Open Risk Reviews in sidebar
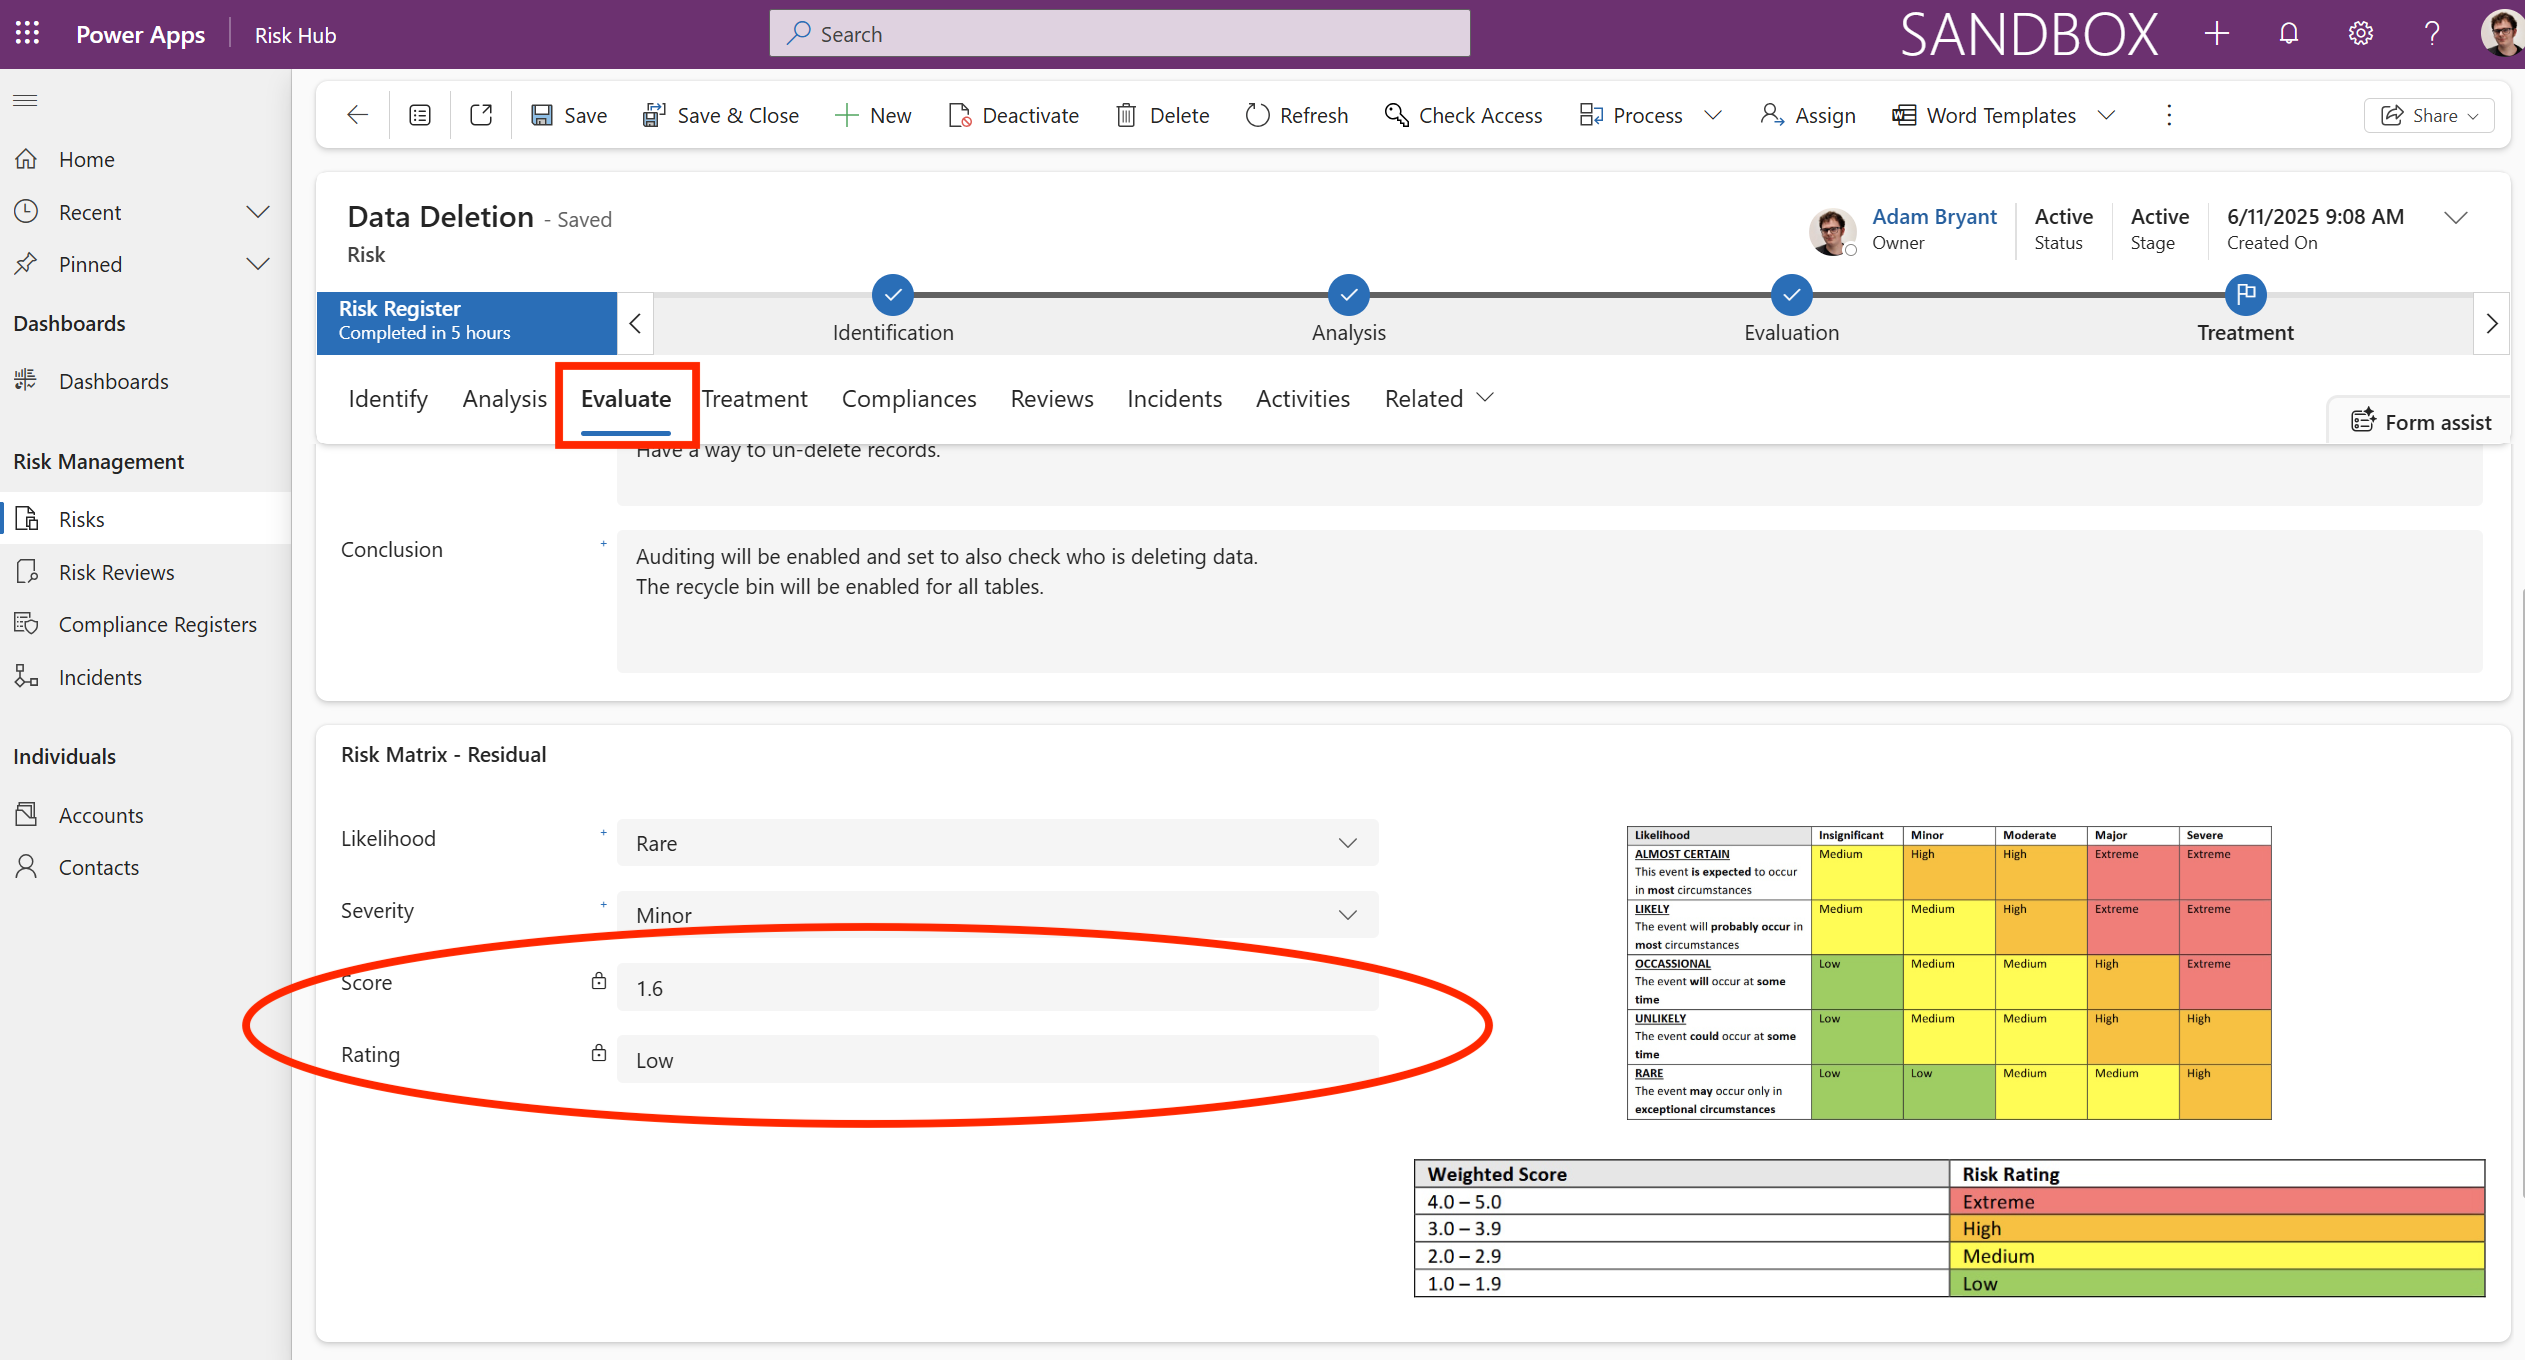The height and width of the screenshot is (1360, 2525). pos(116,572)
